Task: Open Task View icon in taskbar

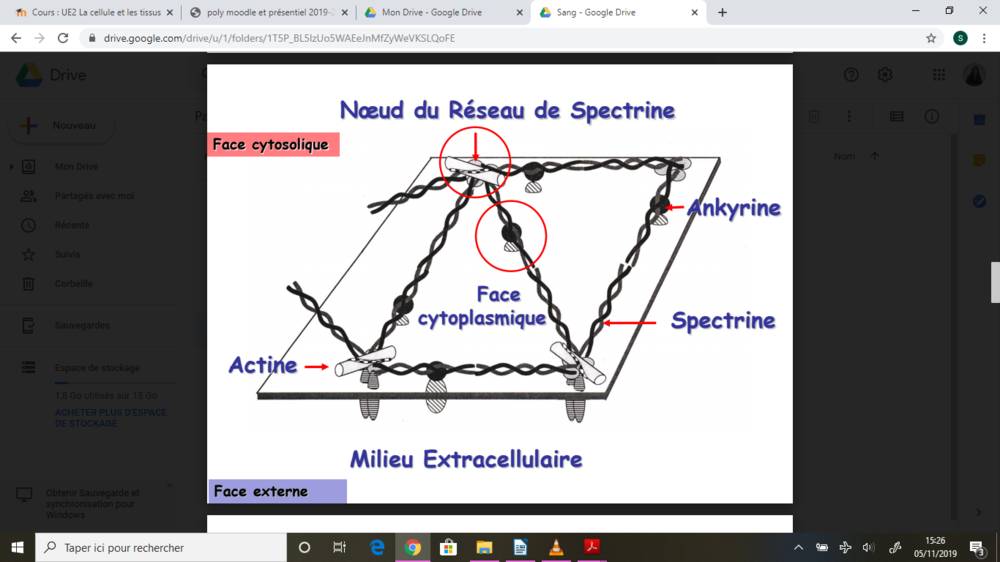Action: click(x=339, y=547)
